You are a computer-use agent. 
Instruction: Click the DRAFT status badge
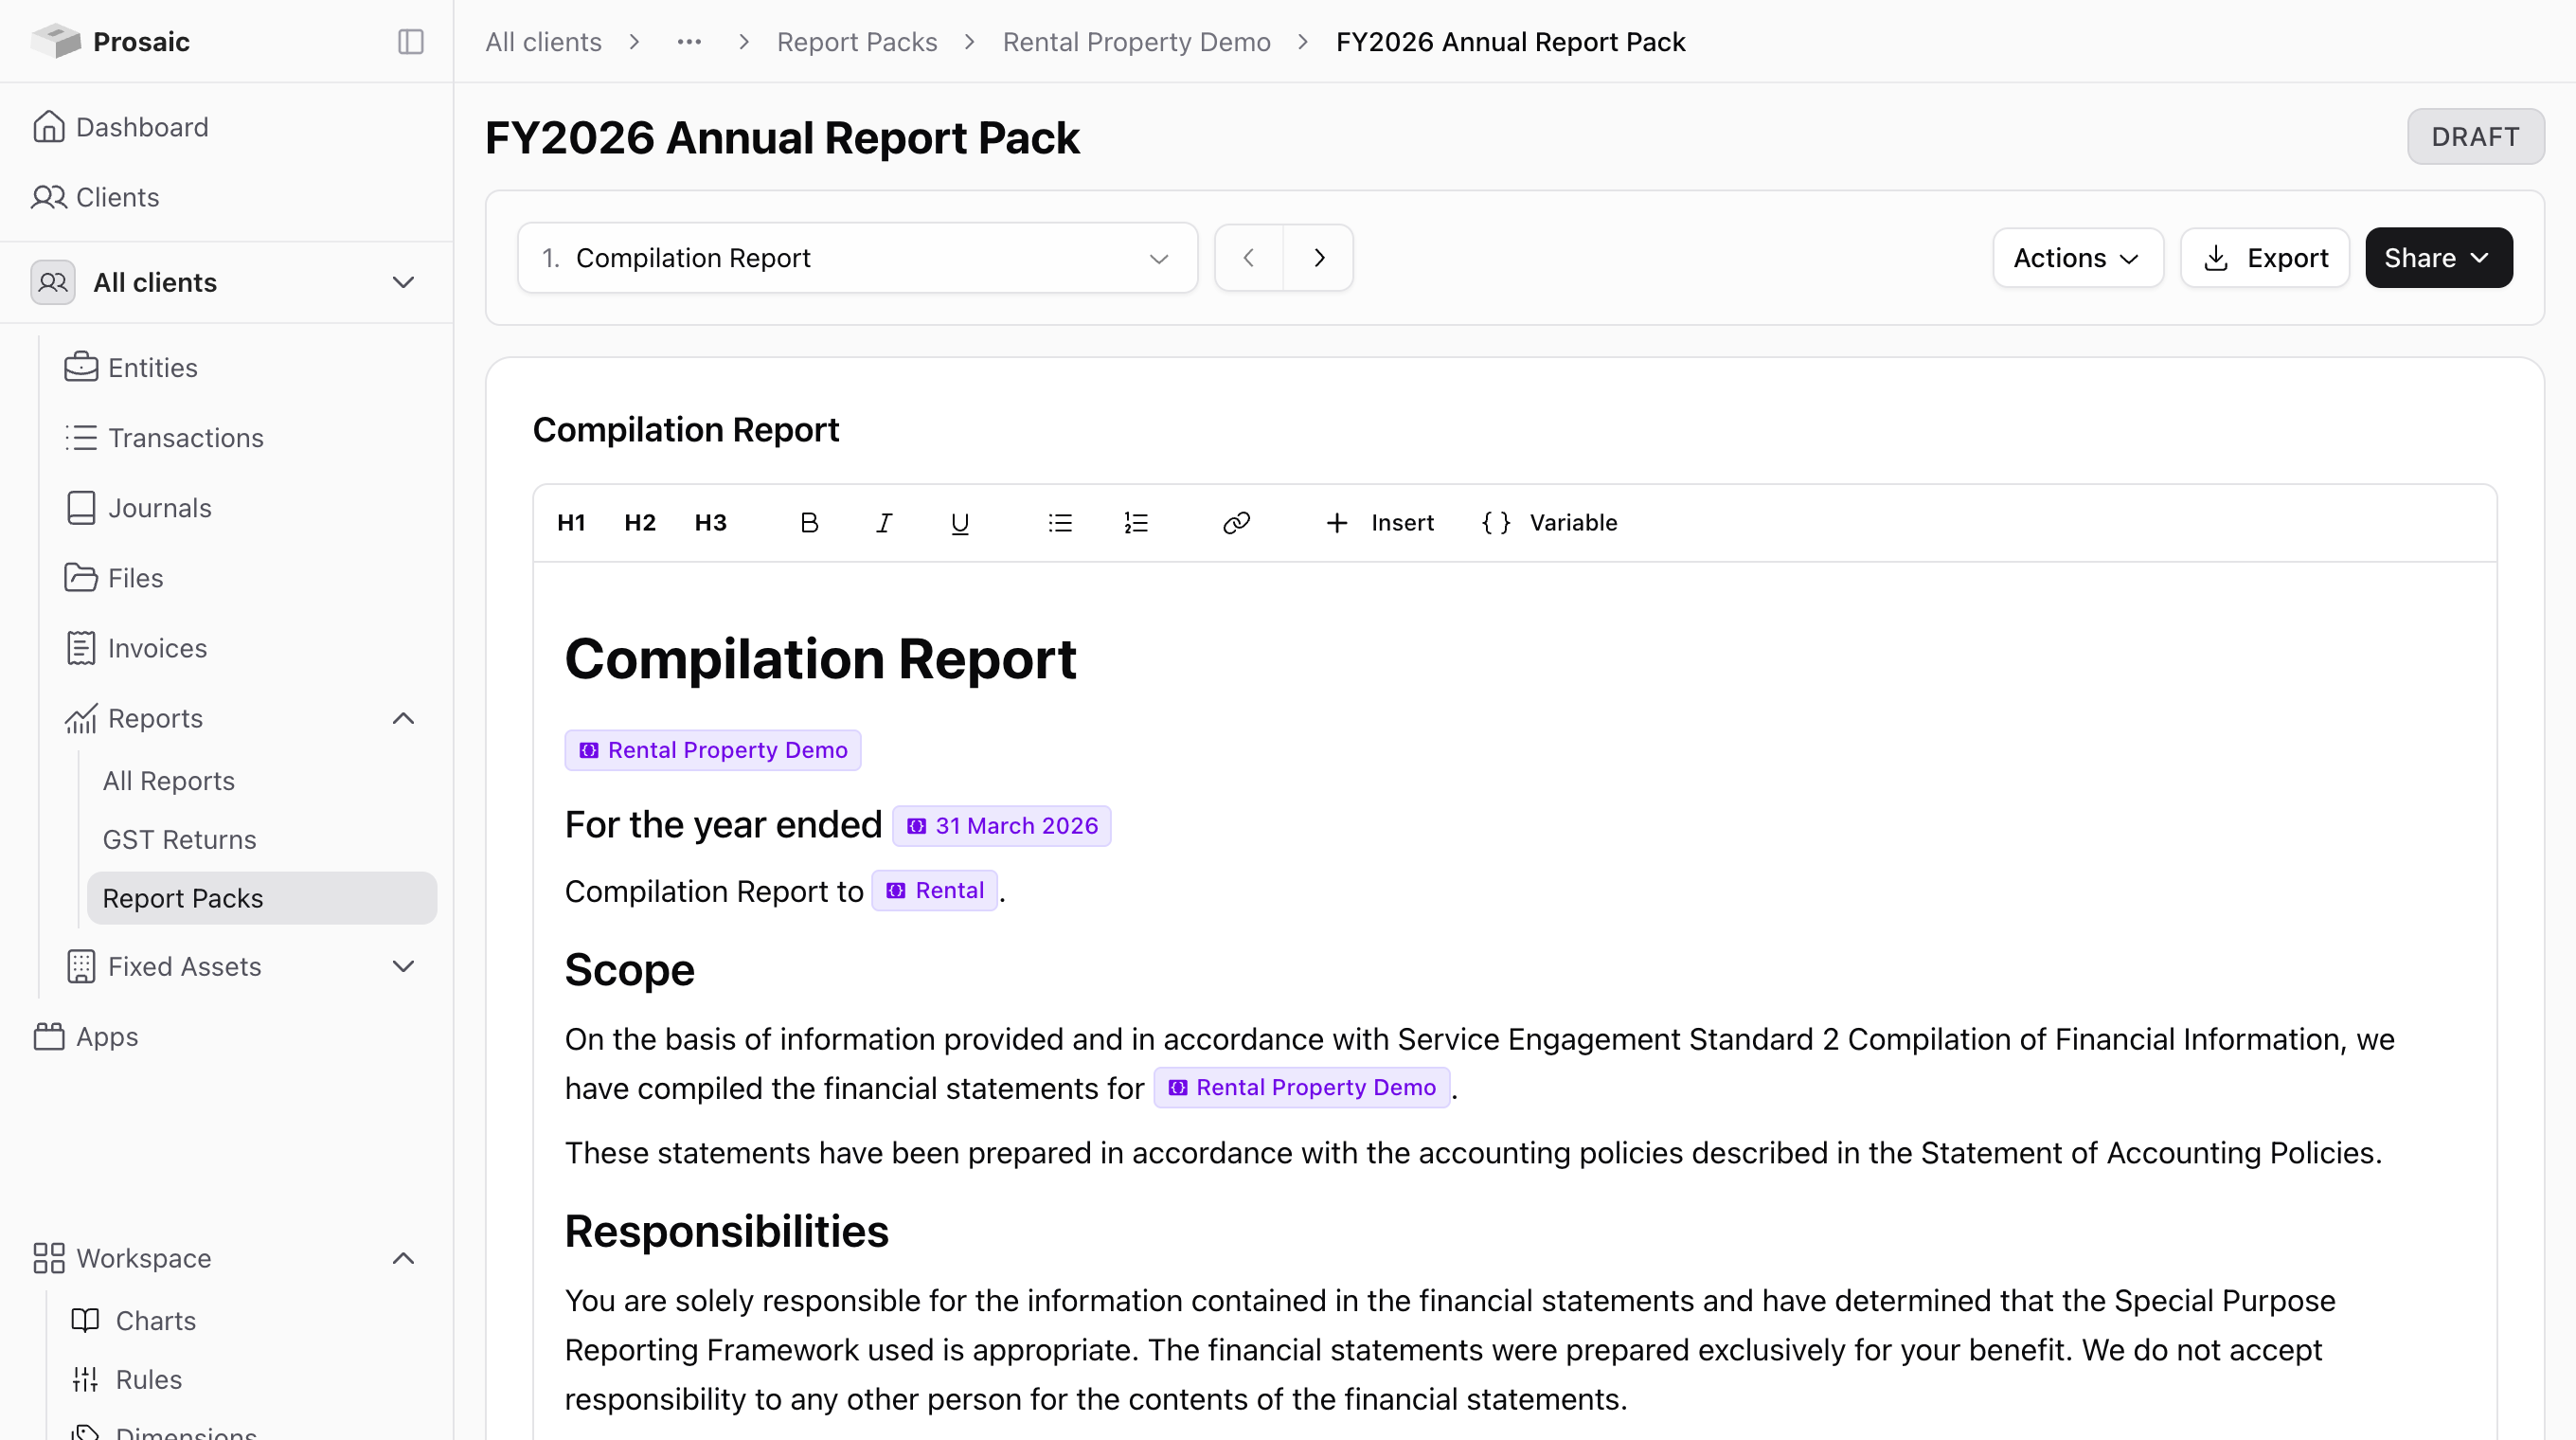point(2475,136)
